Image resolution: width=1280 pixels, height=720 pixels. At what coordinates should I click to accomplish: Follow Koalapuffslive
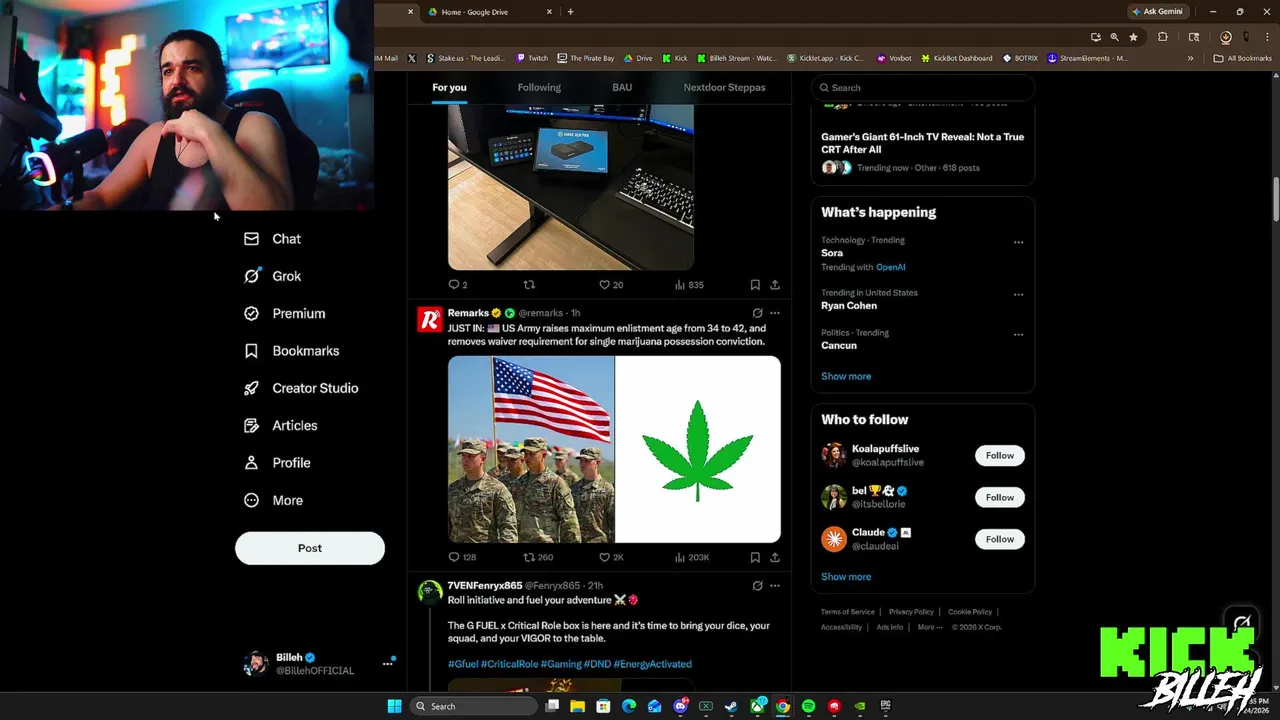(x=1000, y=455)
